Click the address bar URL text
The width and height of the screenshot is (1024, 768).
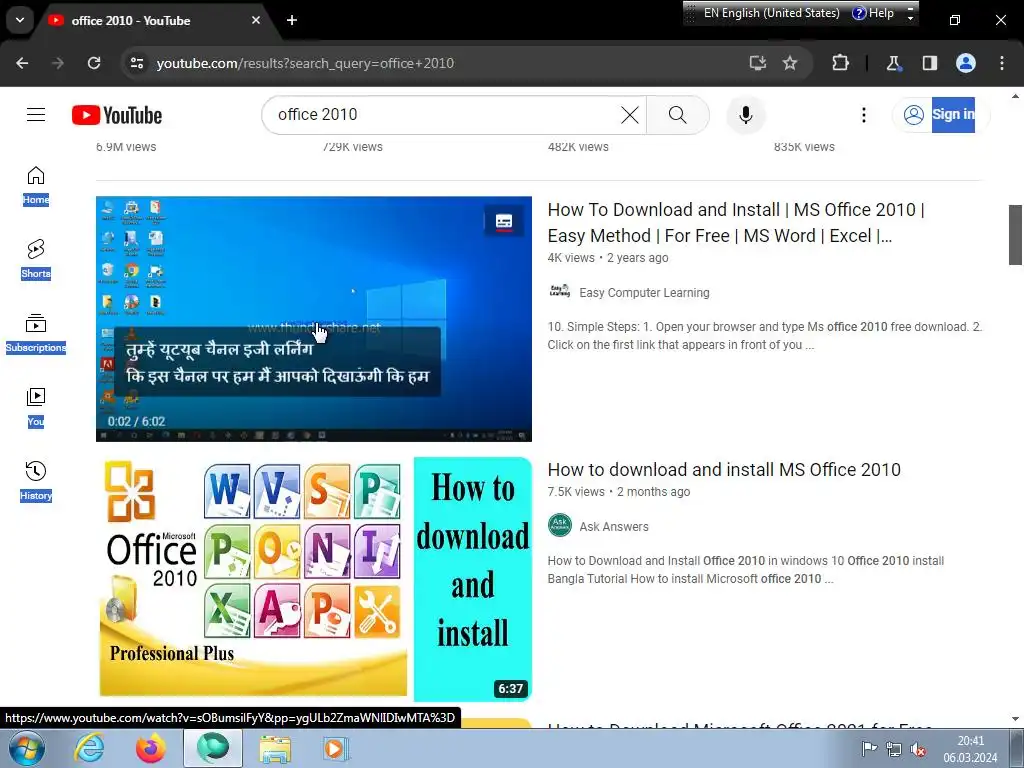click(305, 63)
